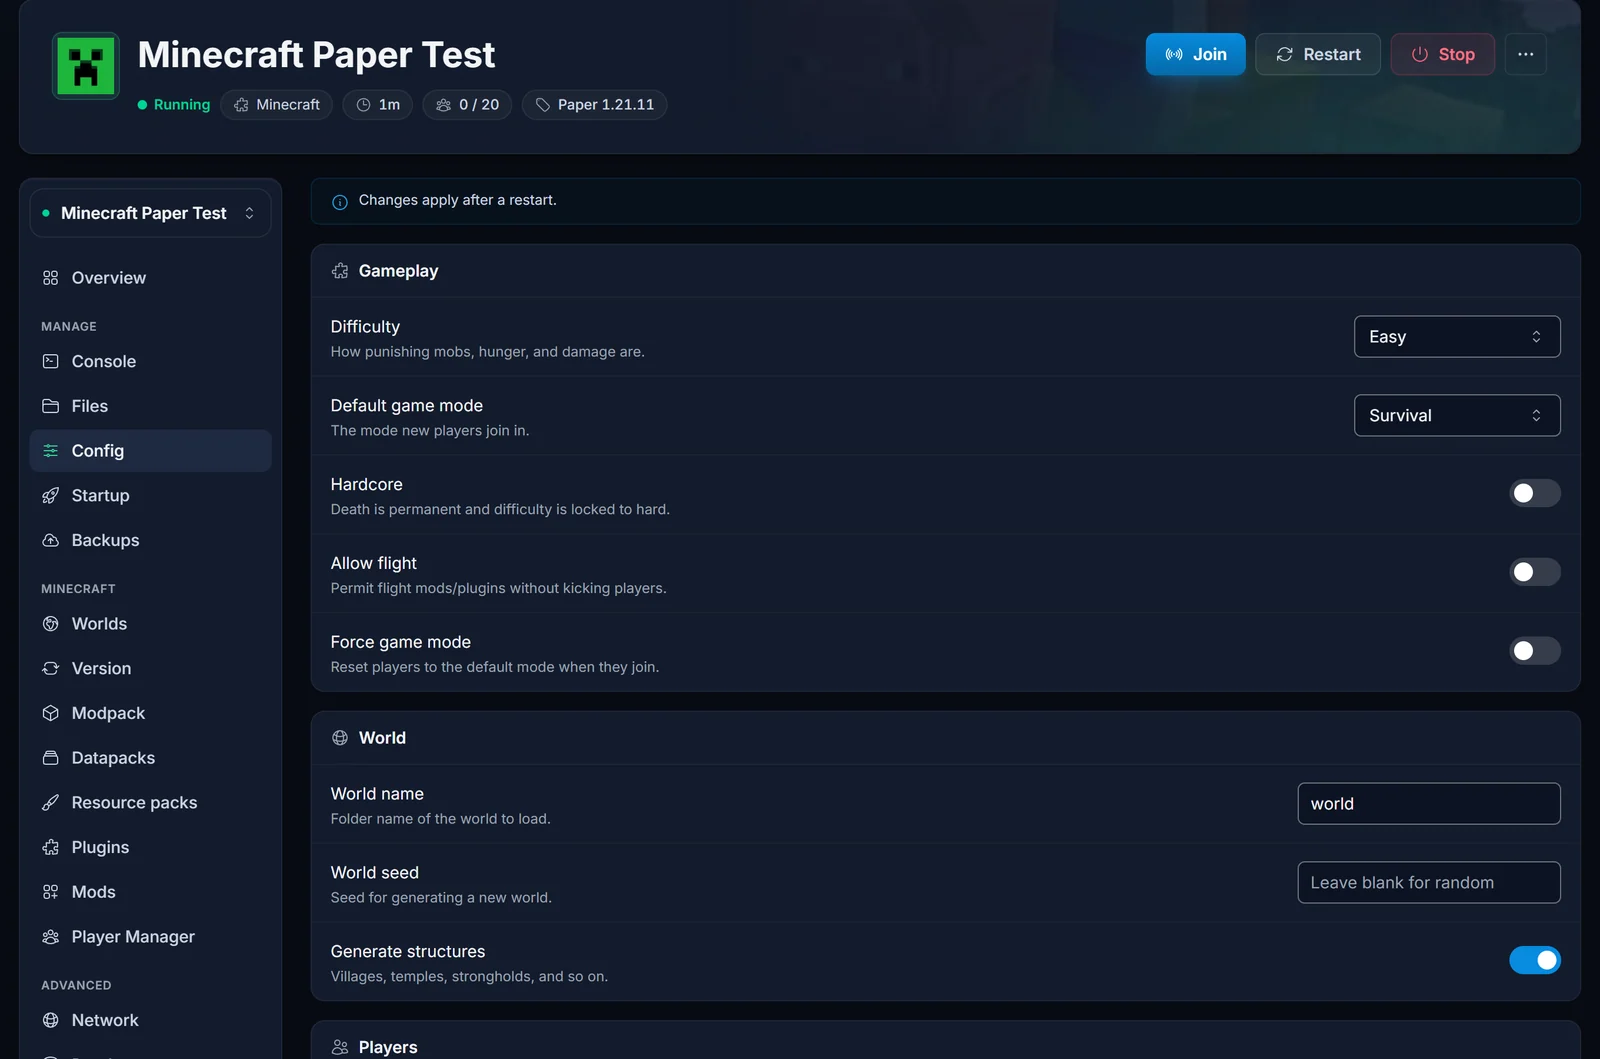Image resolution: width=1600 pixels, height=1059 pixels.
Task: Click the World seed input field
Action: tap(1429, 882)
